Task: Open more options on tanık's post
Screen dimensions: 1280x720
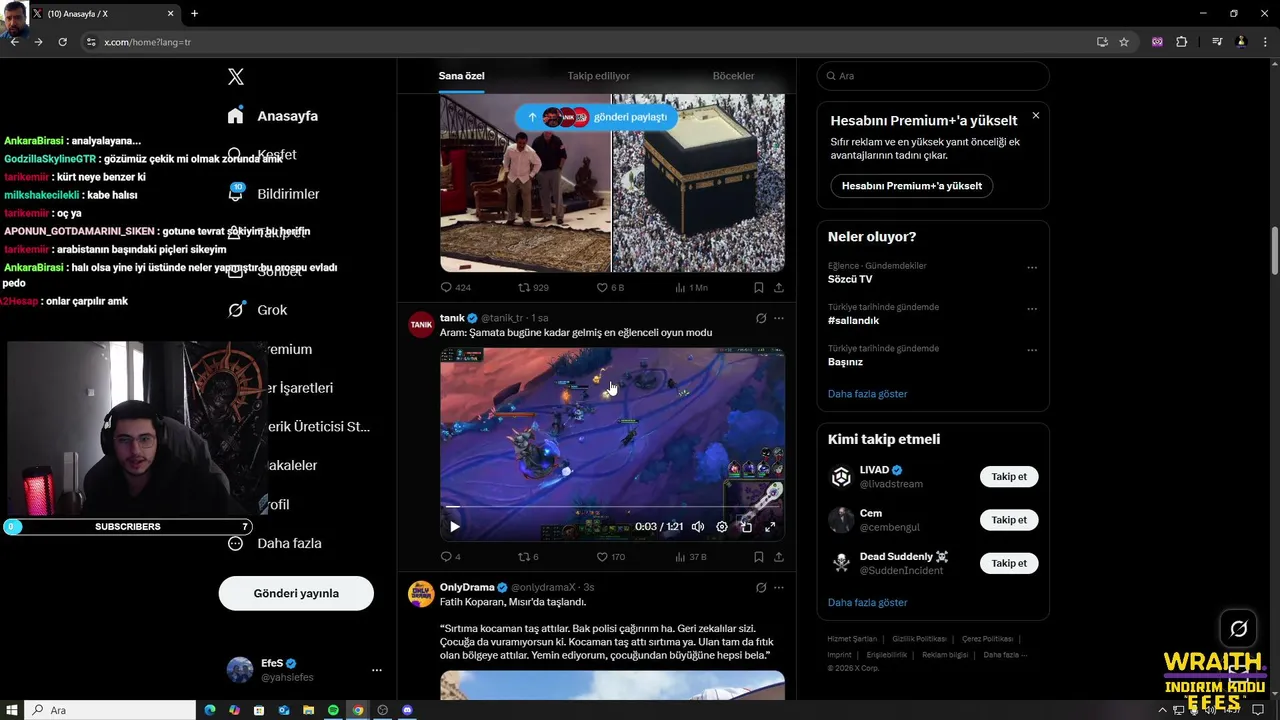Action: [779, 318]
